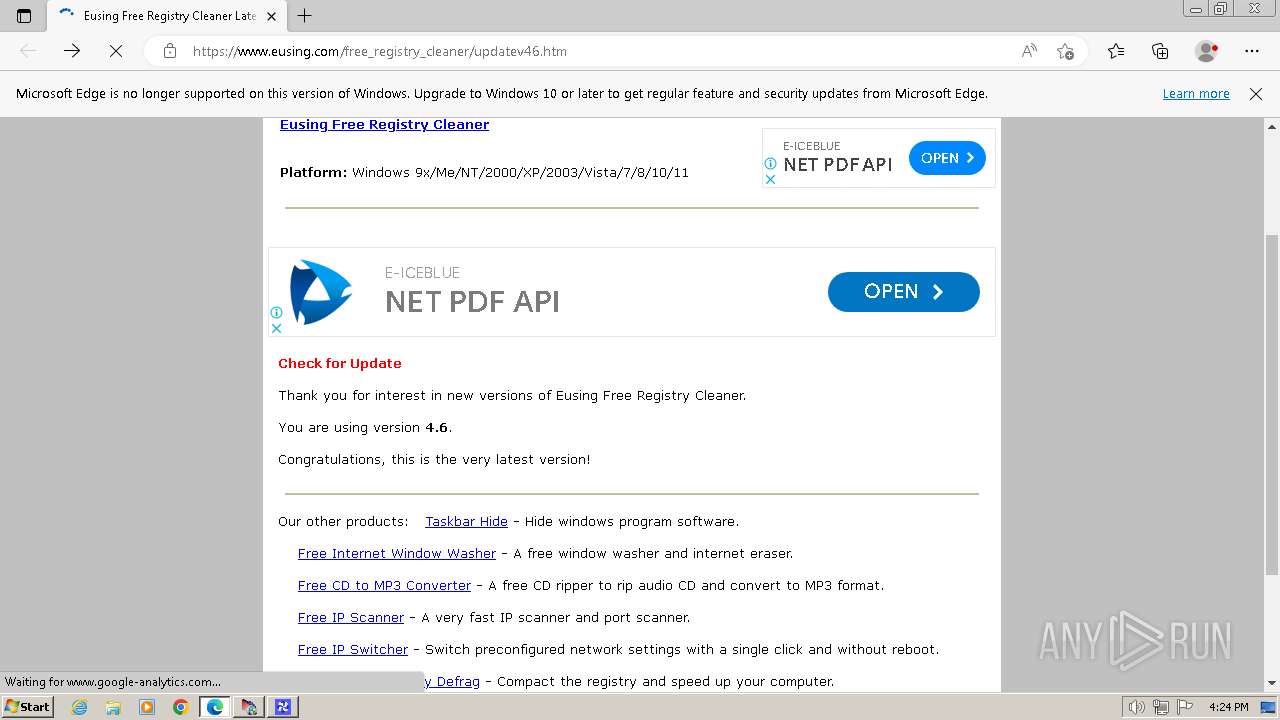Click OPEN on the small NET PDF API ad
This screenshot has width=1280, height=720.
coord(947,158)
